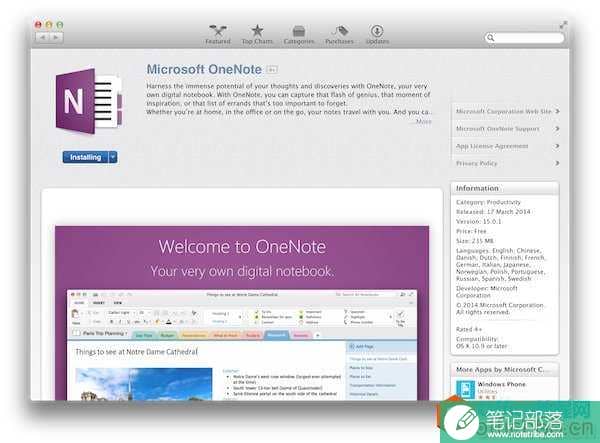Go forward with the right arrow button
The height and width of the screenshot is (443, 600).
point(56,37)
